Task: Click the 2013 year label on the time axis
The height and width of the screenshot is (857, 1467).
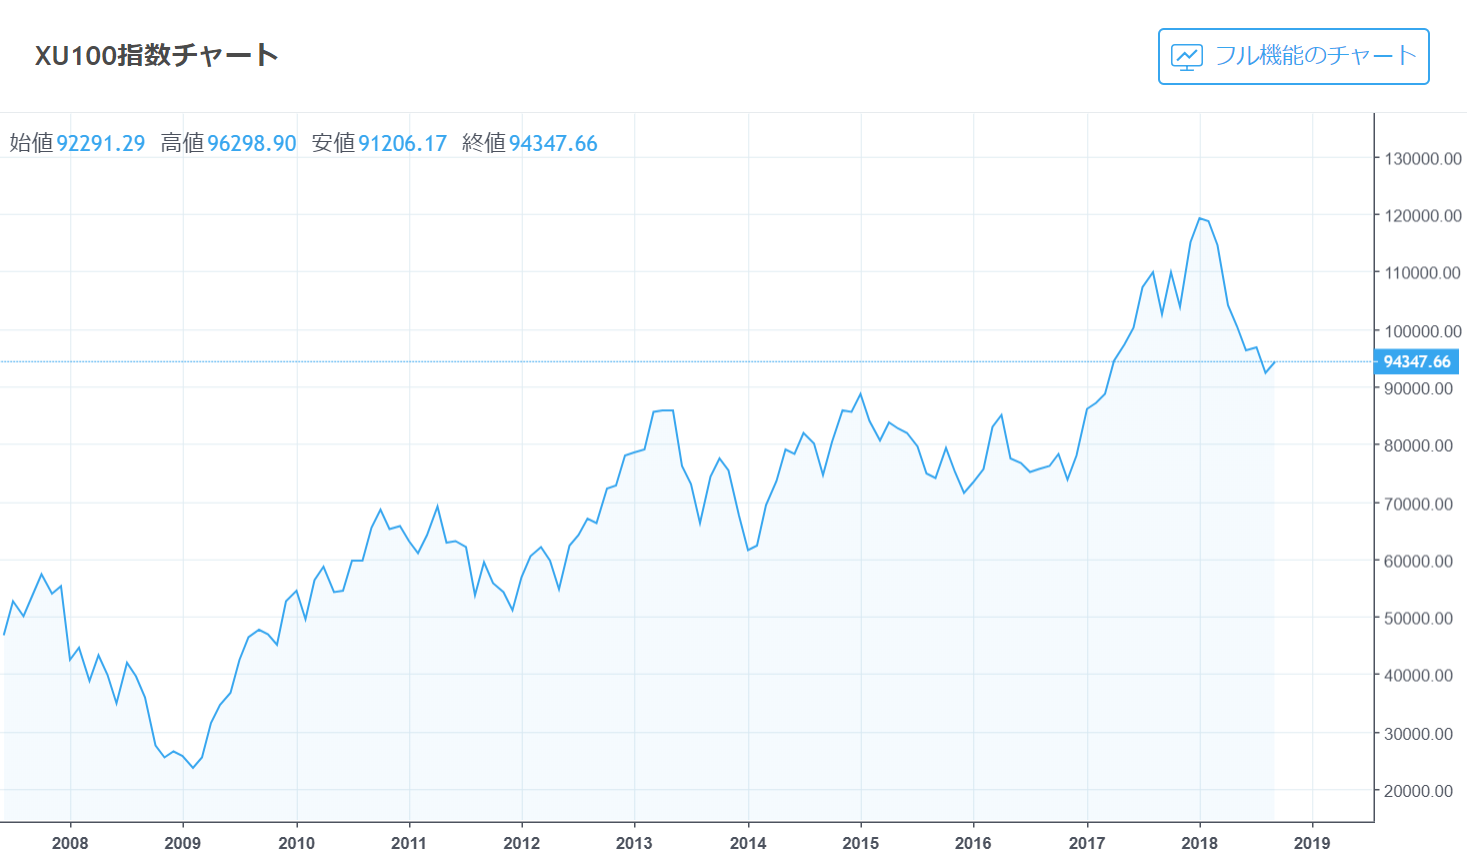Action: (x=634, y=843)
